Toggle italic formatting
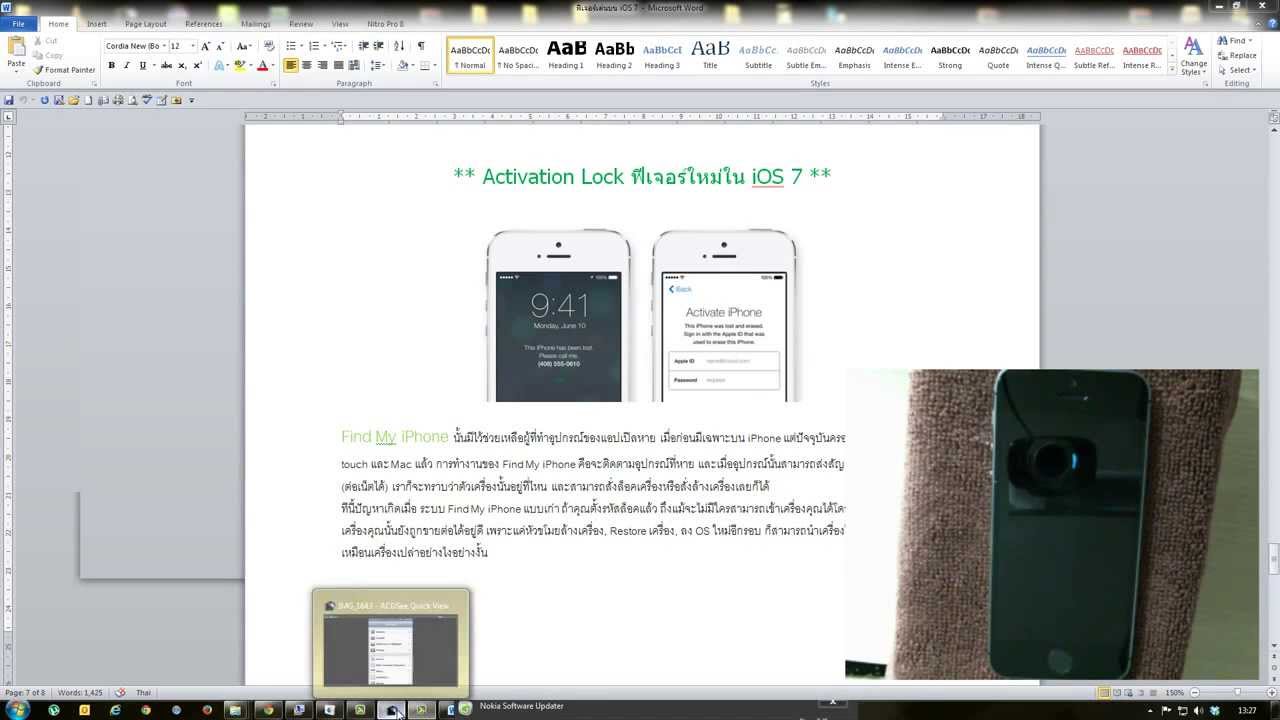Screen dimensions: 1280x720 (x=126, y=65)
